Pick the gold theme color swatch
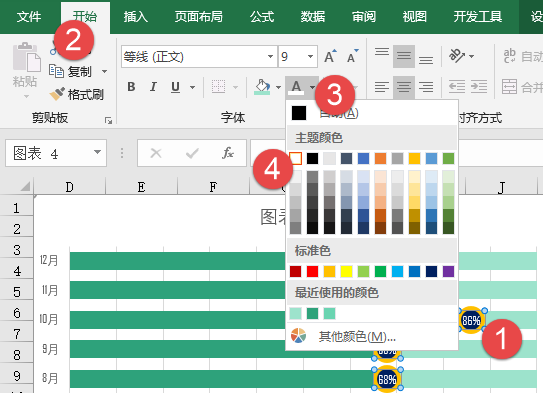This screenshot has width=543, height=393. coord(414,159)
